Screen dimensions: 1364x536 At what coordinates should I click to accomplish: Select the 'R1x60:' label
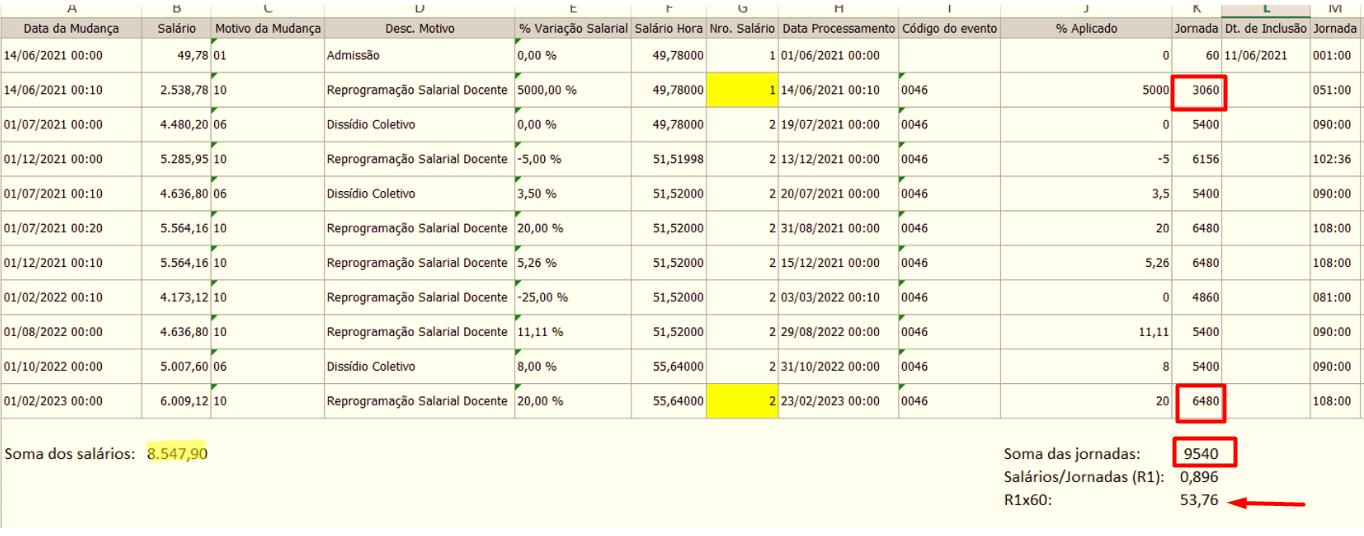(1028, 500)
